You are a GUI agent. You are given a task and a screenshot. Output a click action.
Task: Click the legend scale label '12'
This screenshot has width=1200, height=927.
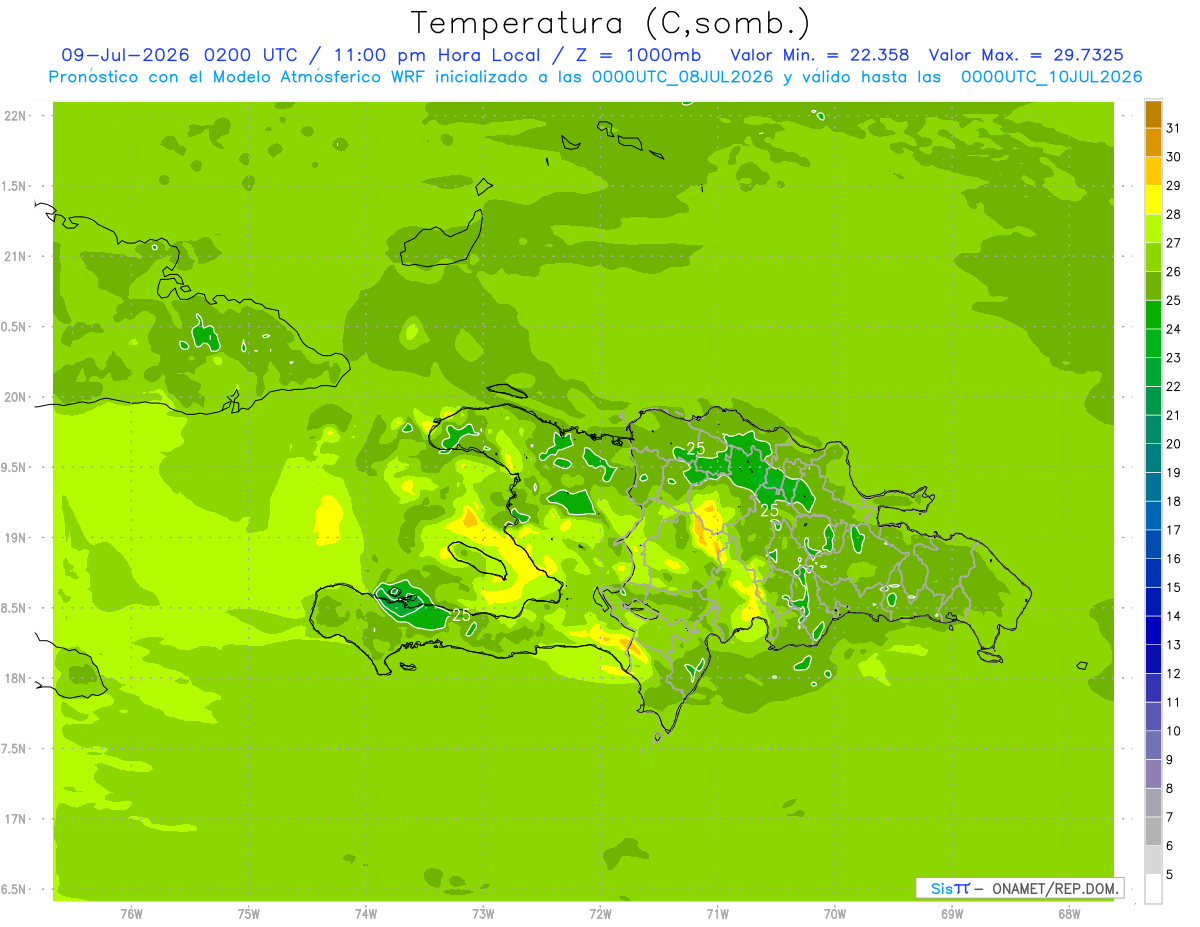tap(1173, 673)
